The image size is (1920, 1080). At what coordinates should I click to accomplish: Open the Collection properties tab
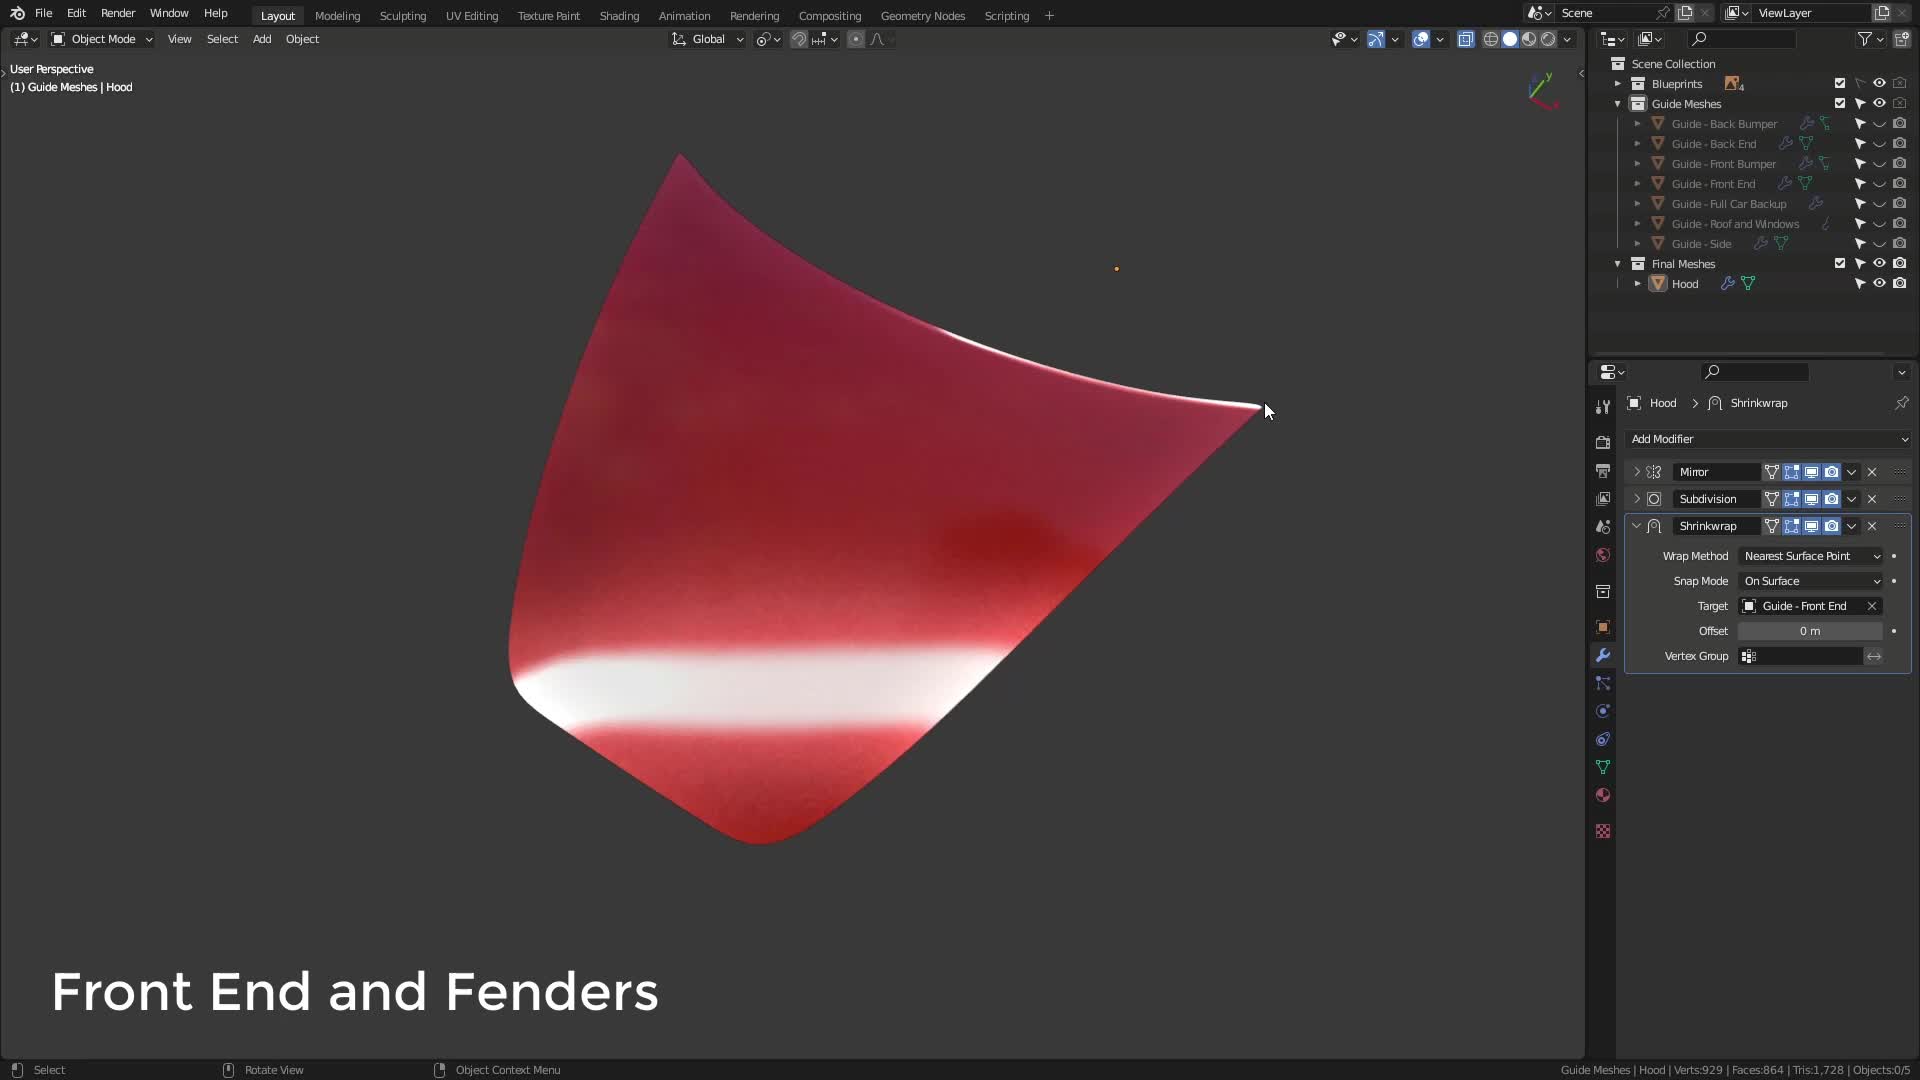[1603, 591]
